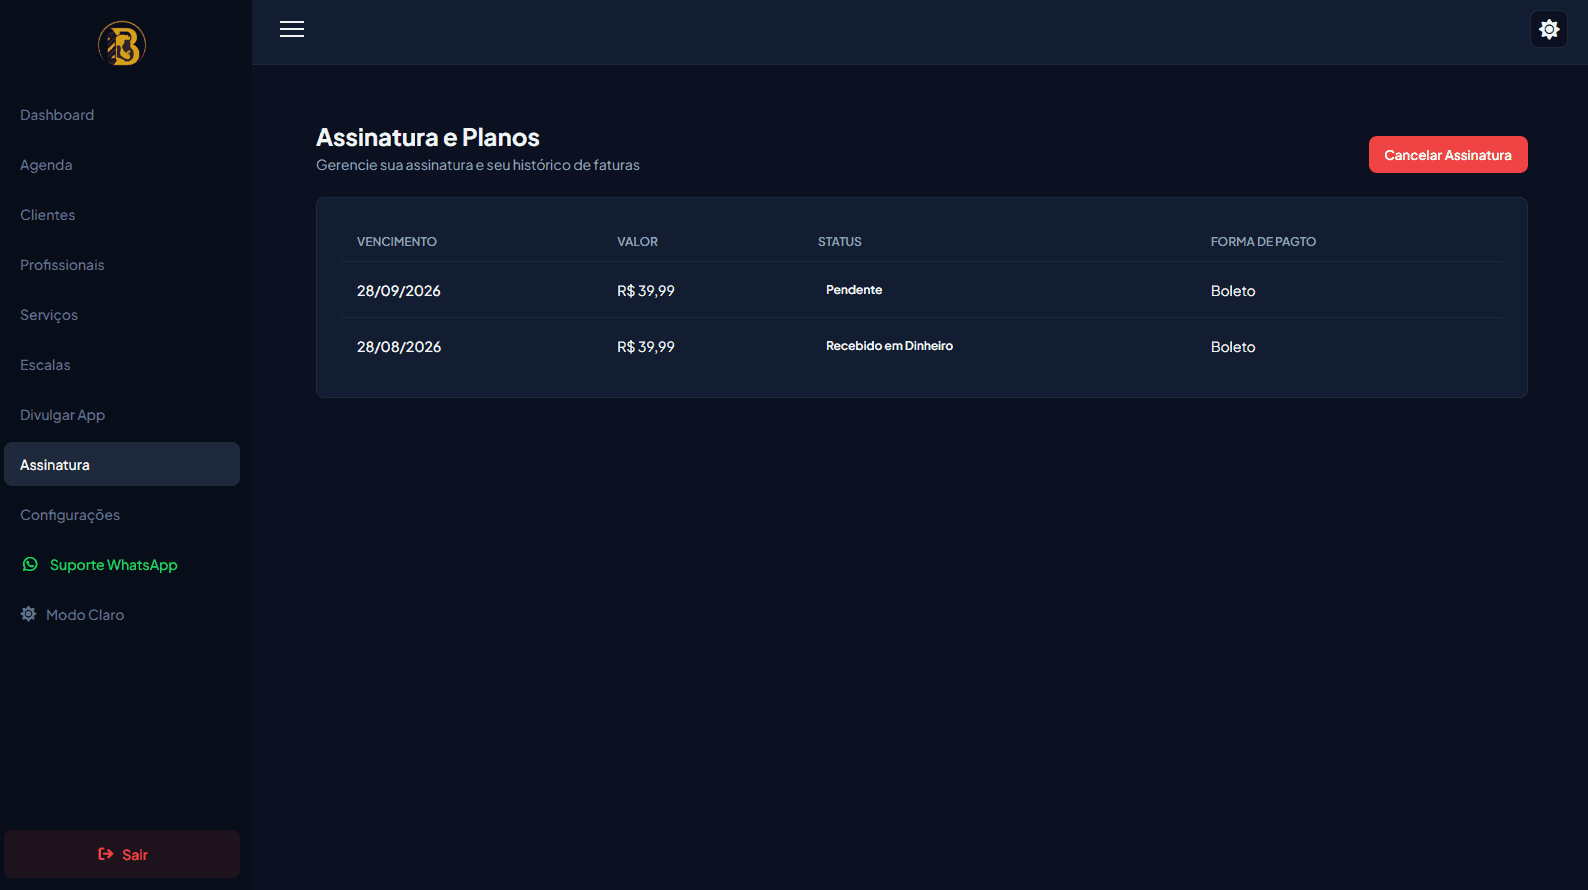Click the VALOR column header
1588x890 pixels.
click(637, 242)
